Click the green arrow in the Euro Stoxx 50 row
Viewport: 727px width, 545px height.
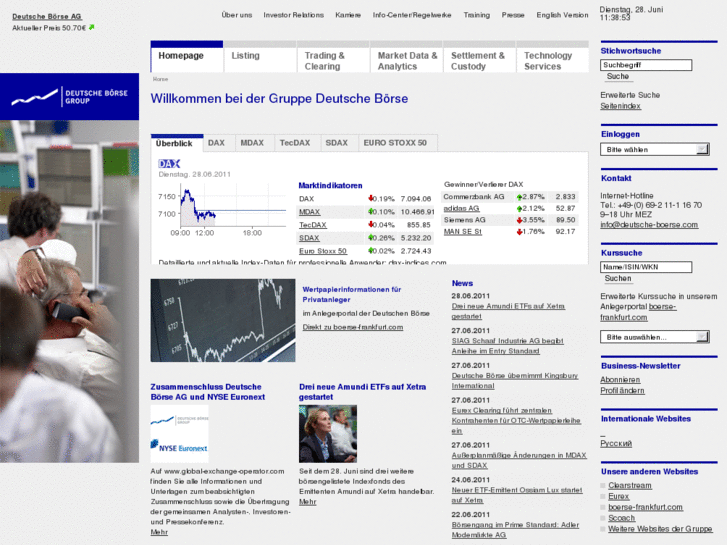pyautogui.click(x=370, y=251)
